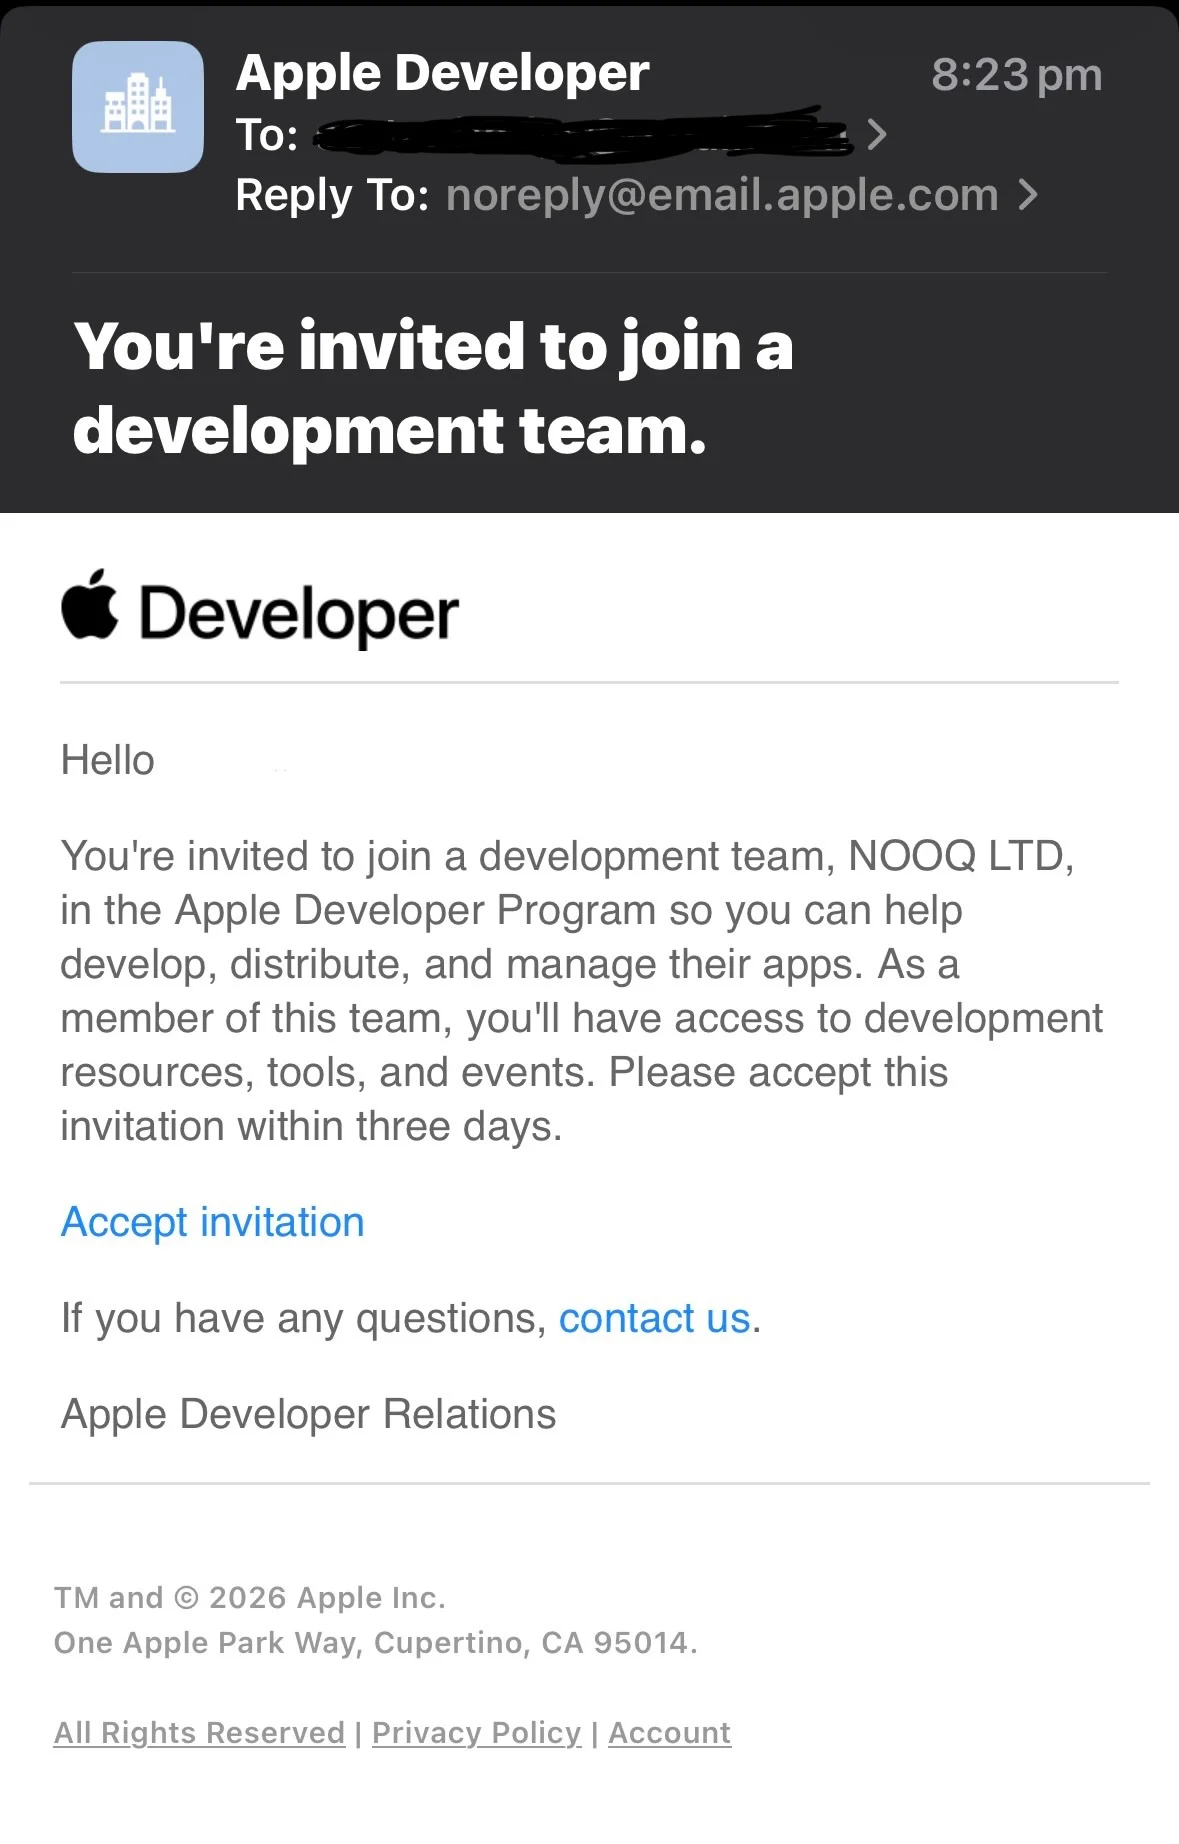Click the Developer wordmark text
The width and height of the screenshot is (1179, 1844).
click(x=299, y=614)
